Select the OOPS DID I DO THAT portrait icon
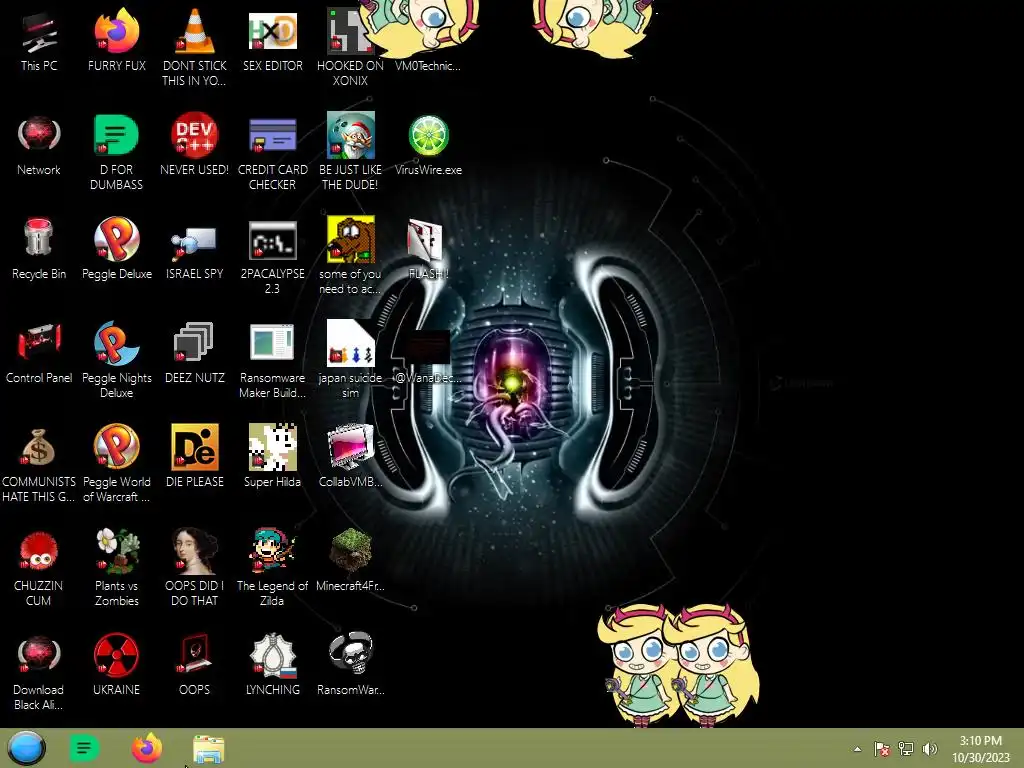Image resolution: width=1024 pixels, height=768 pixels. [x=195, y=550]
